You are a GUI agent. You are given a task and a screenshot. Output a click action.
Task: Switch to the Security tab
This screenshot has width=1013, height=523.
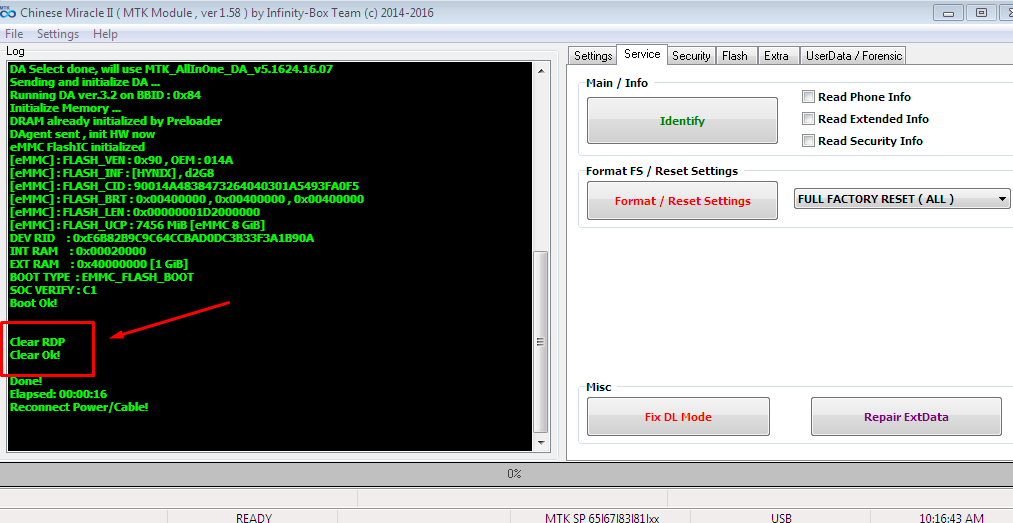coord(691,56)
